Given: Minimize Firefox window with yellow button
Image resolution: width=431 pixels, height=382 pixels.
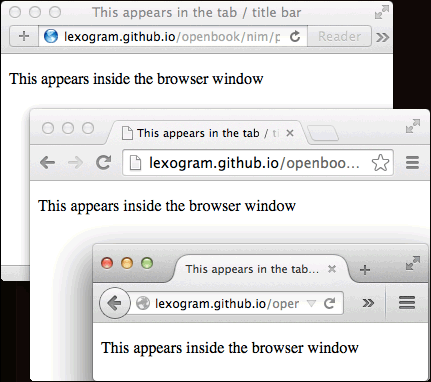Looking at the screenshot, I should click(x=127, y=263).
